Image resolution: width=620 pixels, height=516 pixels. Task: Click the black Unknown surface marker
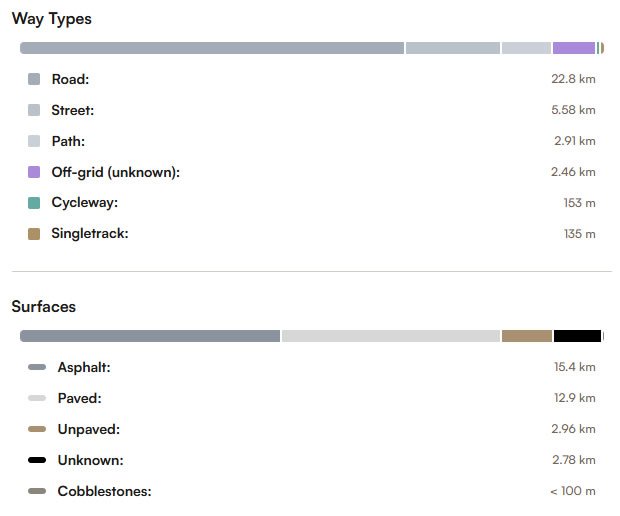[x=37, y=460]
